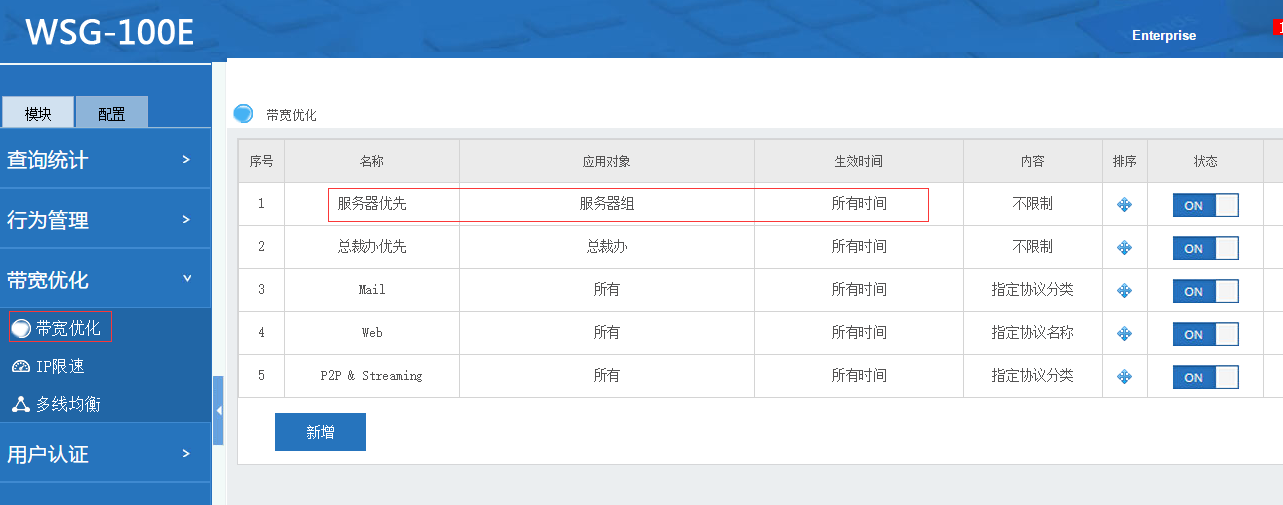Toggle the Mail policy ON switch
The width and height of the screenshot is (1283, 505).
point(1205,291)
